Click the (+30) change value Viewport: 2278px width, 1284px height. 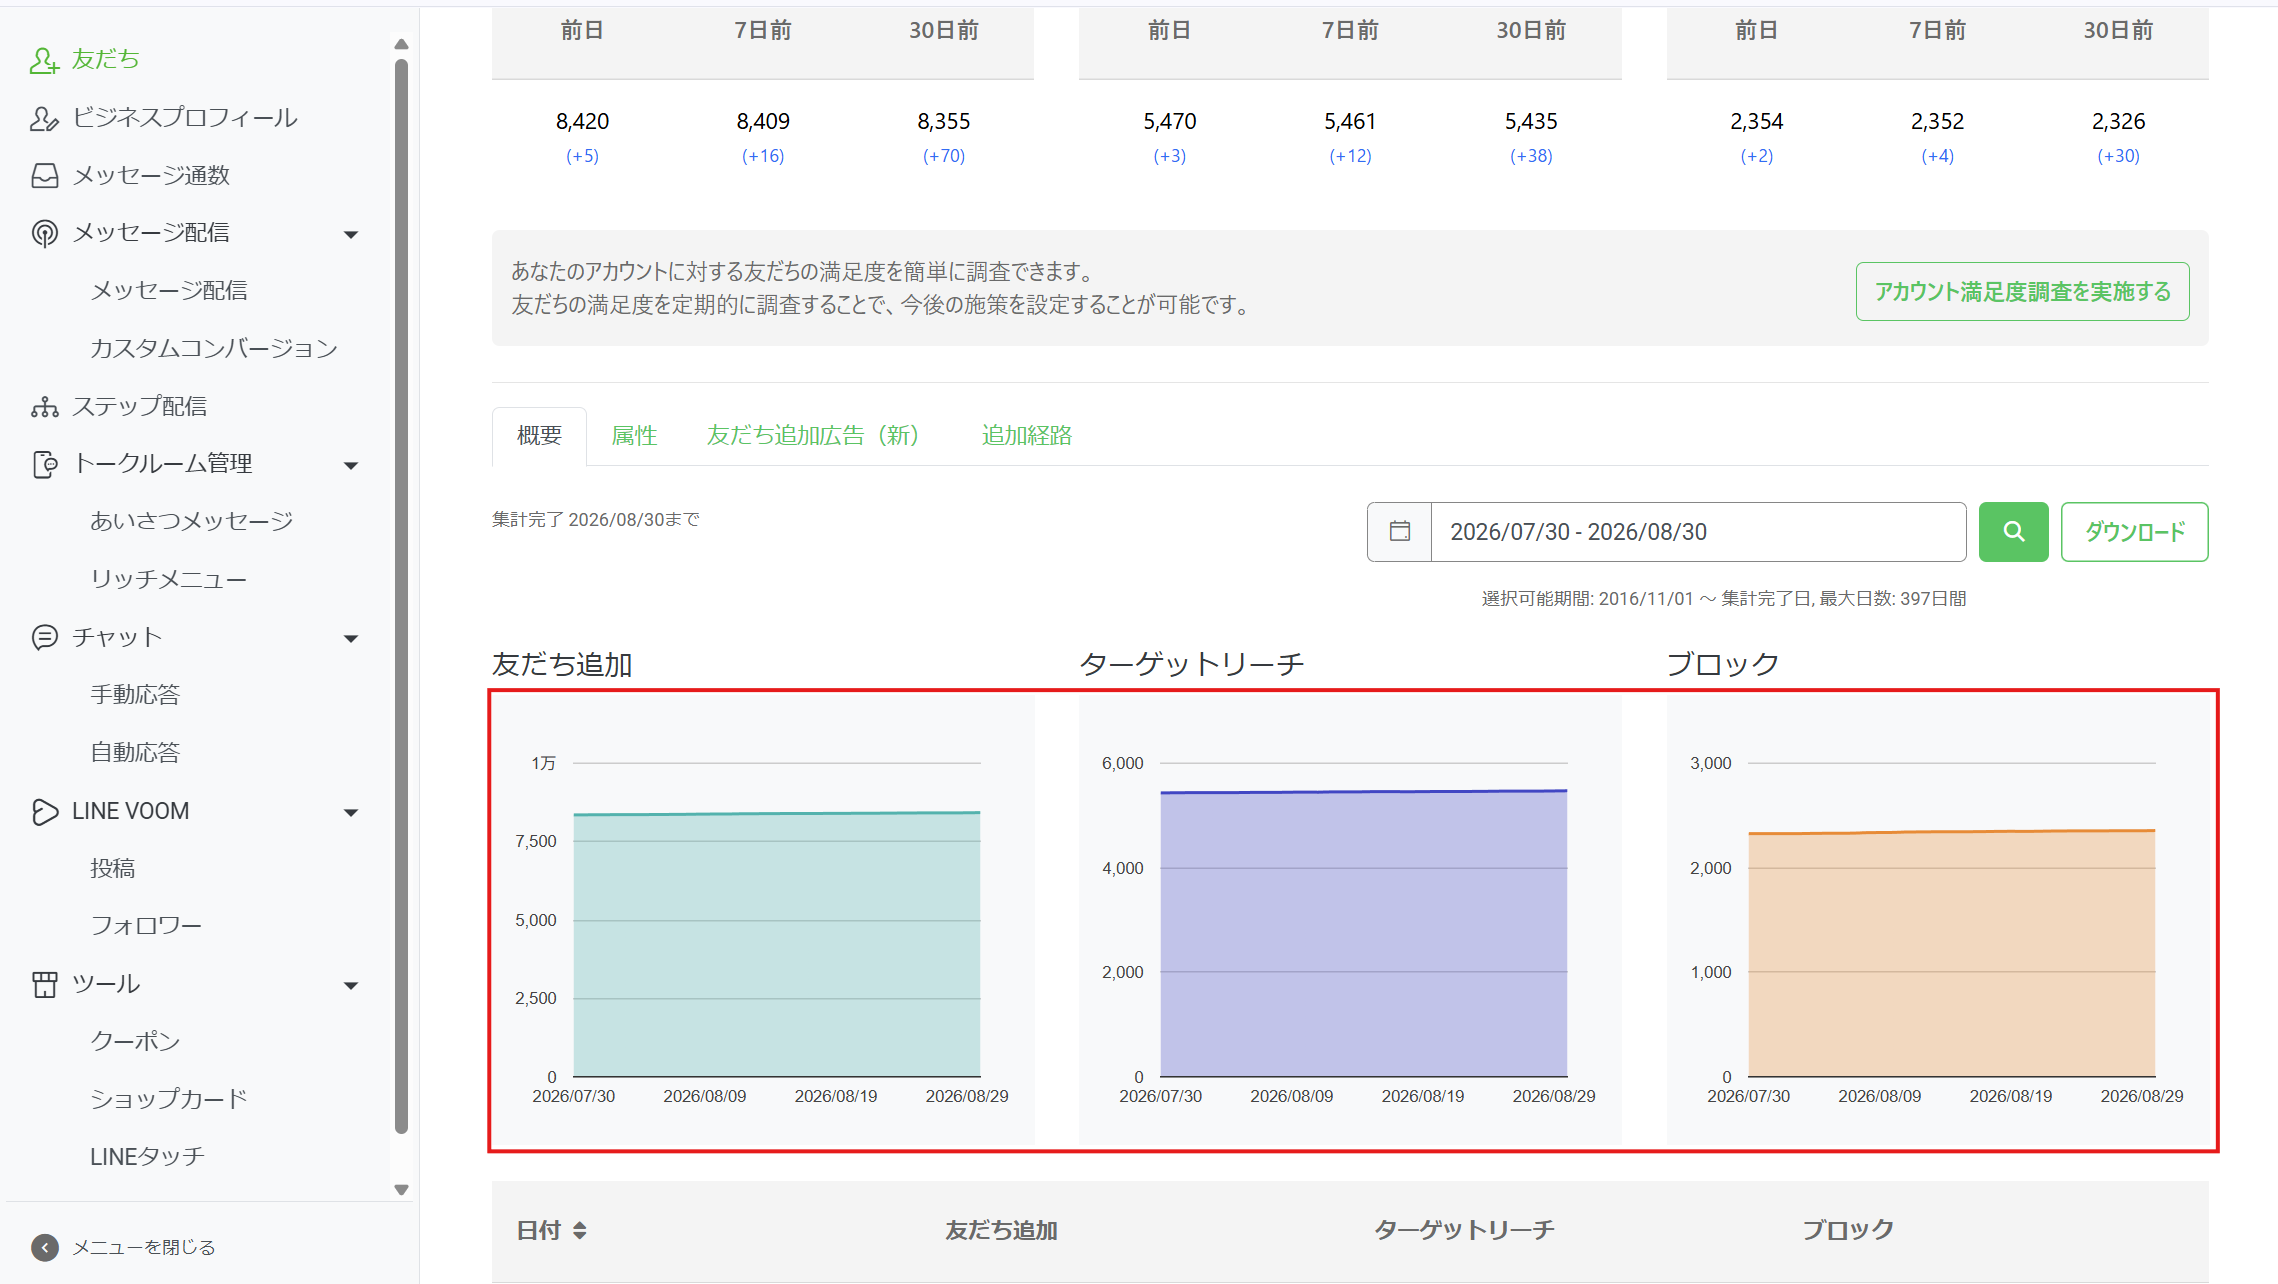(2118, 156)
